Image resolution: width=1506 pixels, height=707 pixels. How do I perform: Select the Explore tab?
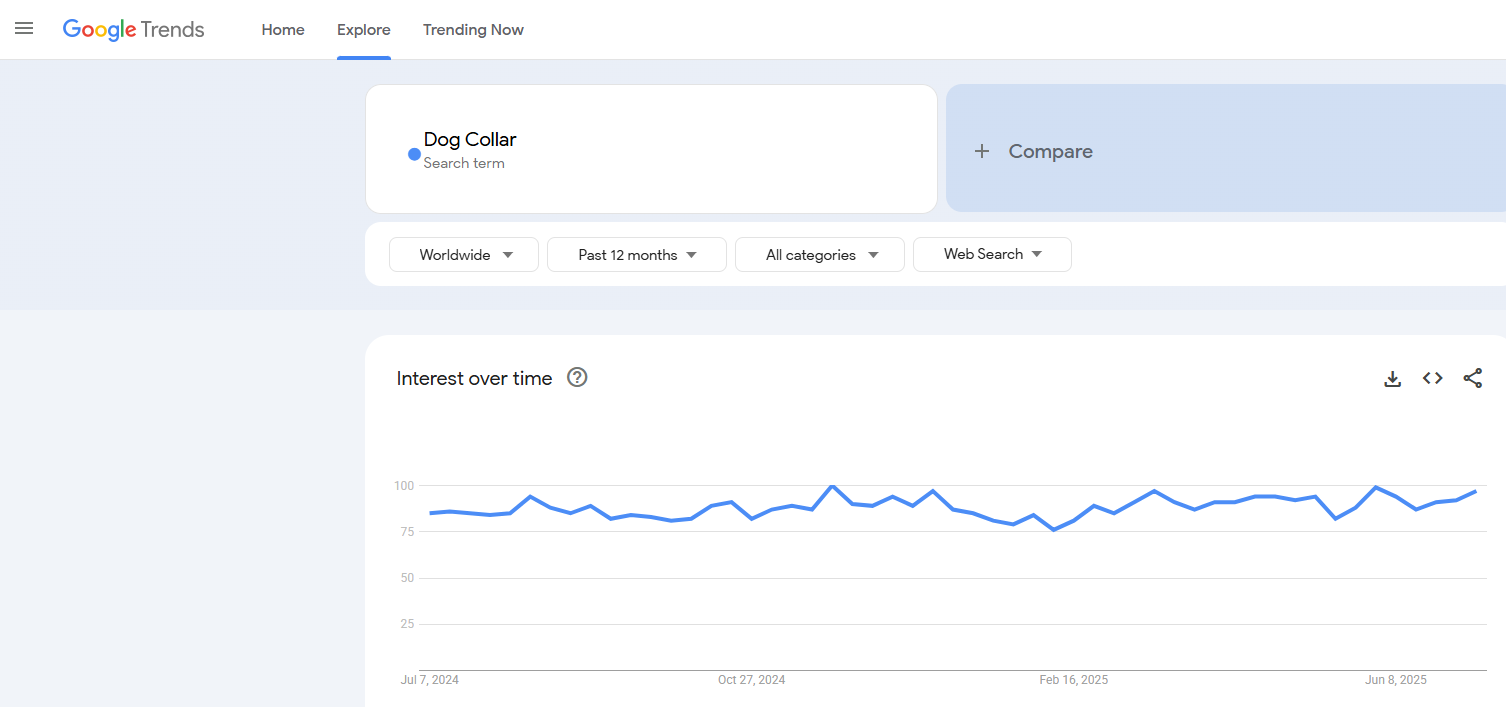click(x=364, y=30)
